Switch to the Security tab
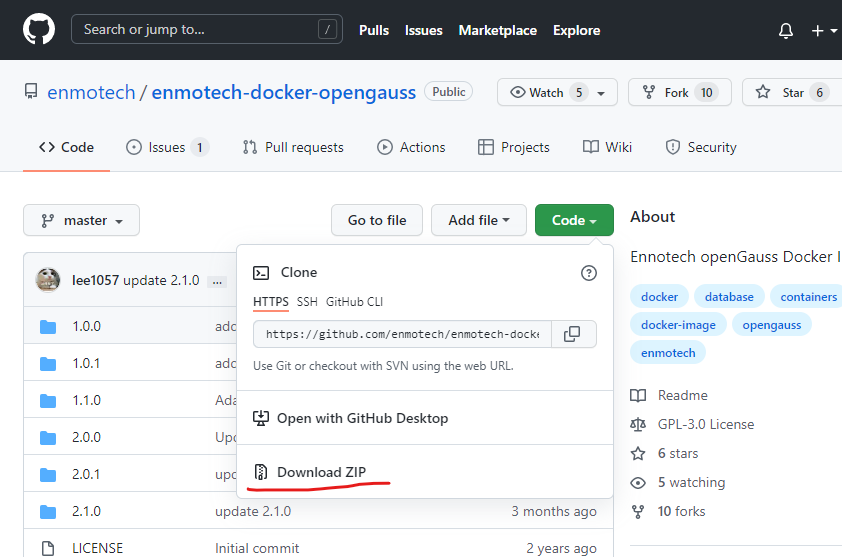The image size is (842, 557). [x=701, y=147]
